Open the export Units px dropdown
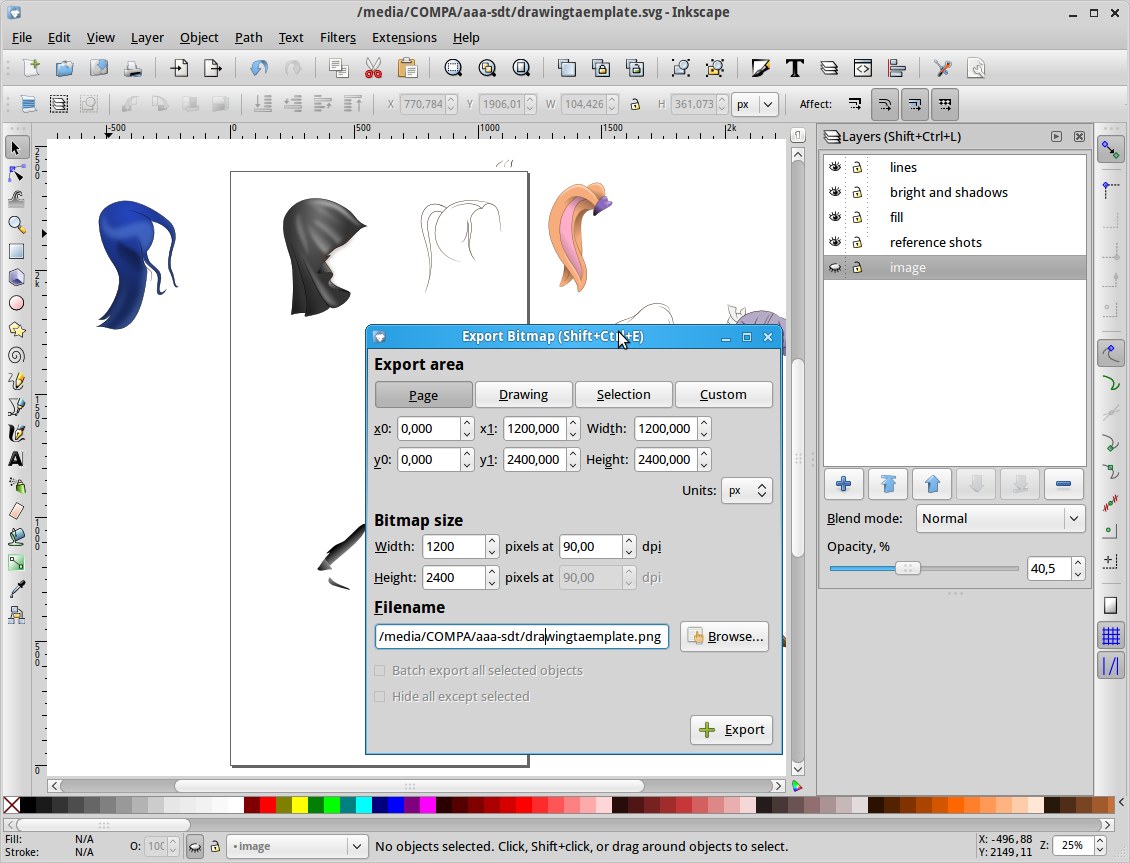Viewport: 1130px width, 863px height. (x=747, y=490)
